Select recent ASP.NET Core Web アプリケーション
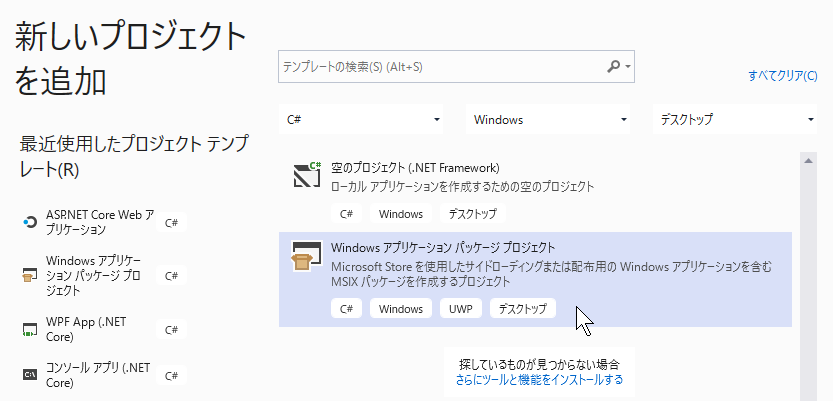 [x=100, y=223]
